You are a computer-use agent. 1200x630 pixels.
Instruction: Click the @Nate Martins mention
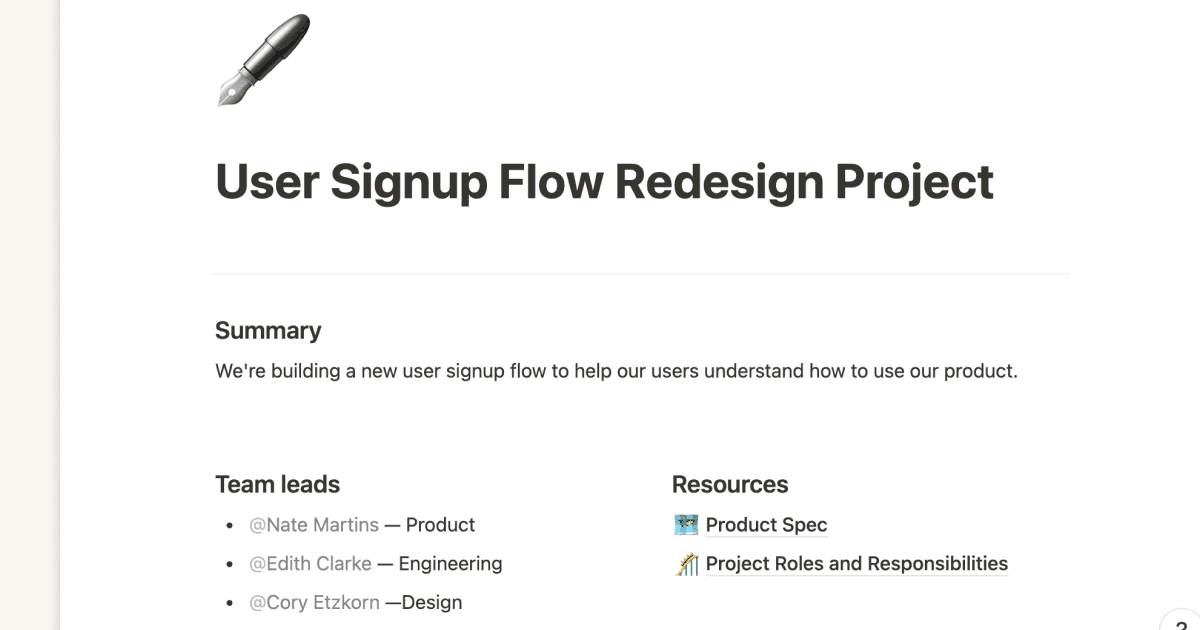[x=314, y=525]
